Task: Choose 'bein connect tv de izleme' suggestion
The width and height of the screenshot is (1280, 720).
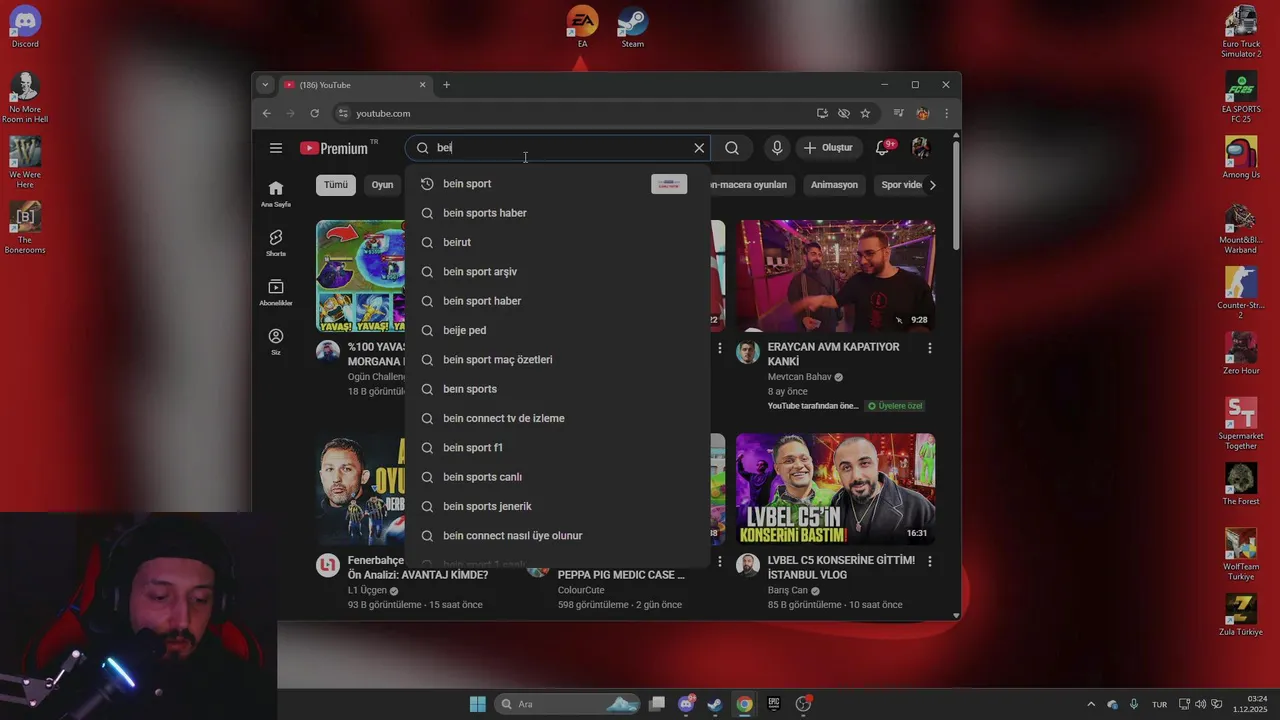Action: [x=557, y=418]
